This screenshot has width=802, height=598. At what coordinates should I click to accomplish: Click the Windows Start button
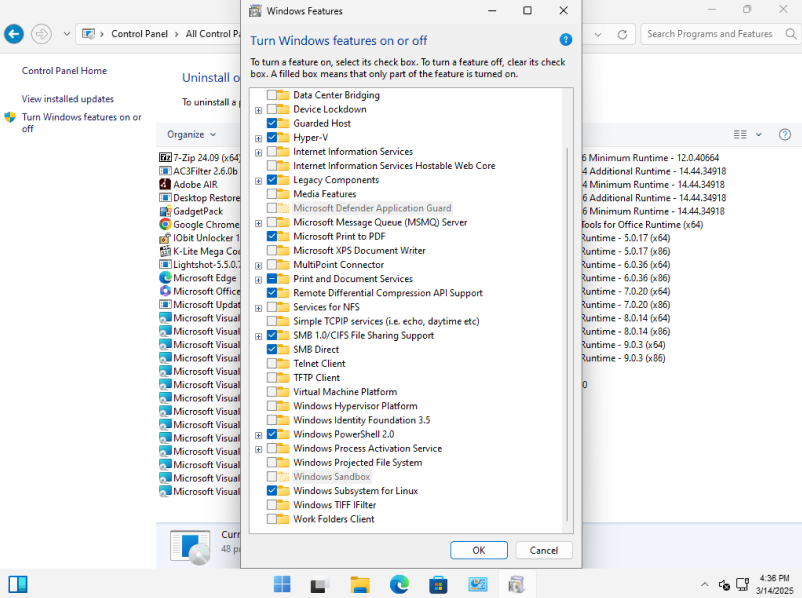coord(282,585)
